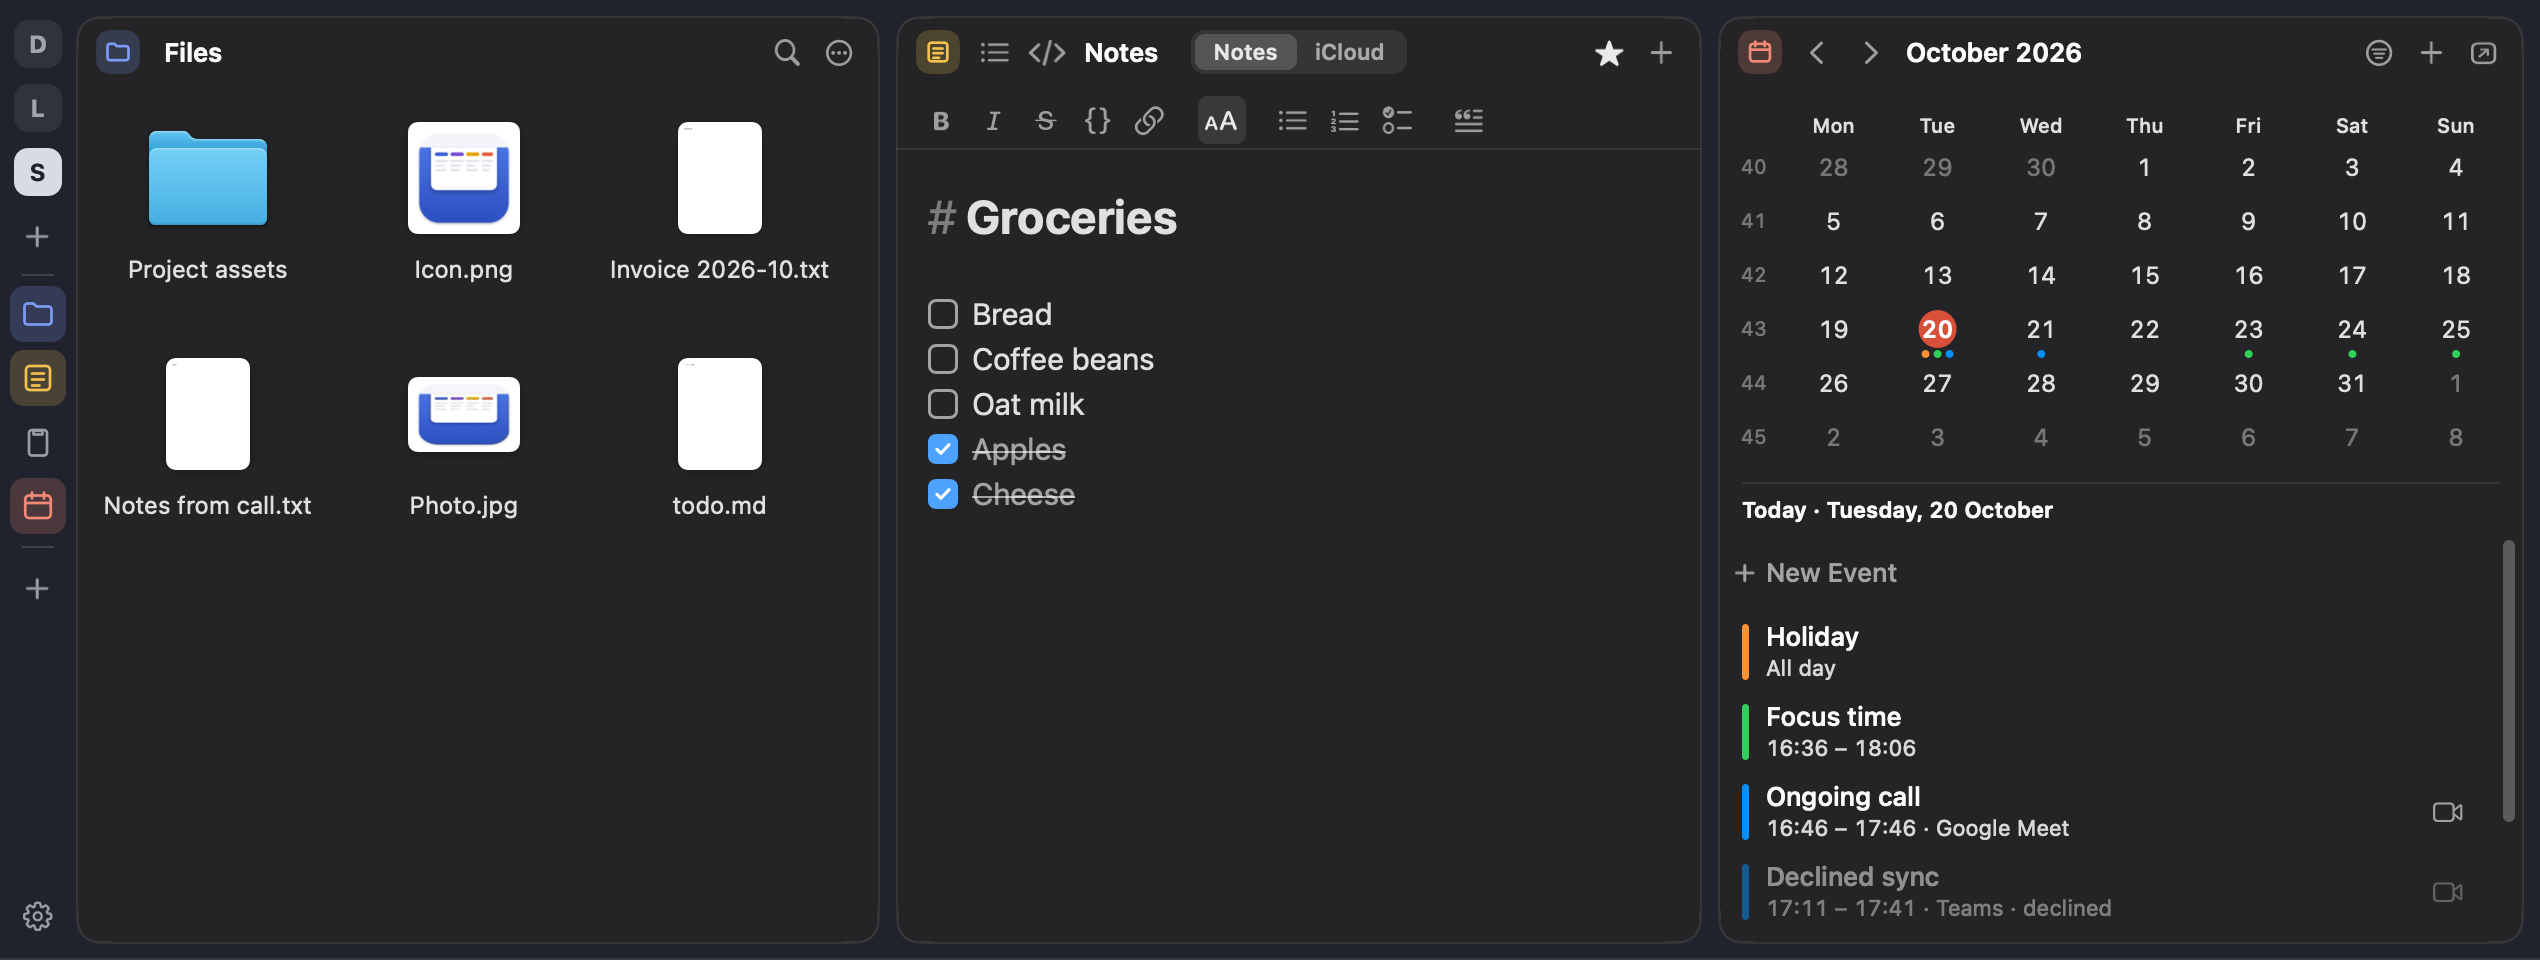Add a calendar event with plus icon
Viewport: 2540px width, 960px height.
coord(2431,53)
